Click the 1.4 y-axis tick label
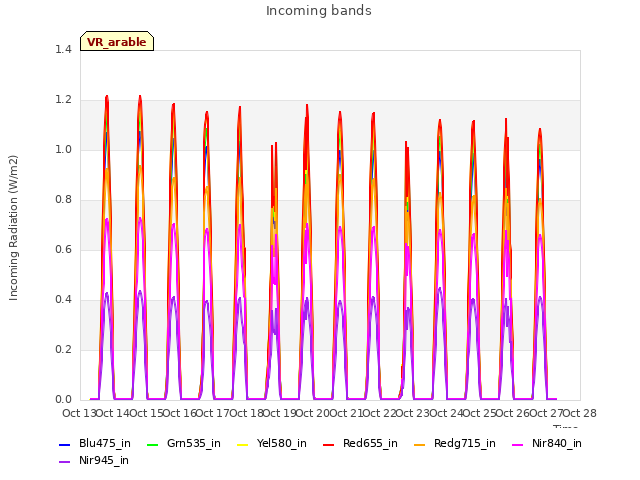This screenshot has height=480, width=640. coord(63,49)
